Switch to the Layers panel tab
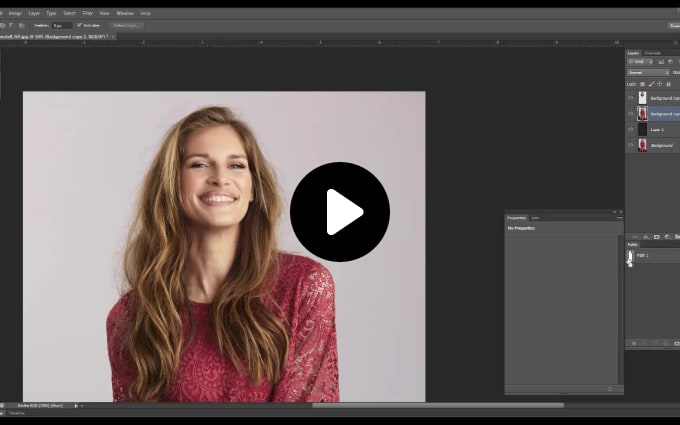Image resolution: width=680 pixels, height=425 pixels. (x=634, y=53)
